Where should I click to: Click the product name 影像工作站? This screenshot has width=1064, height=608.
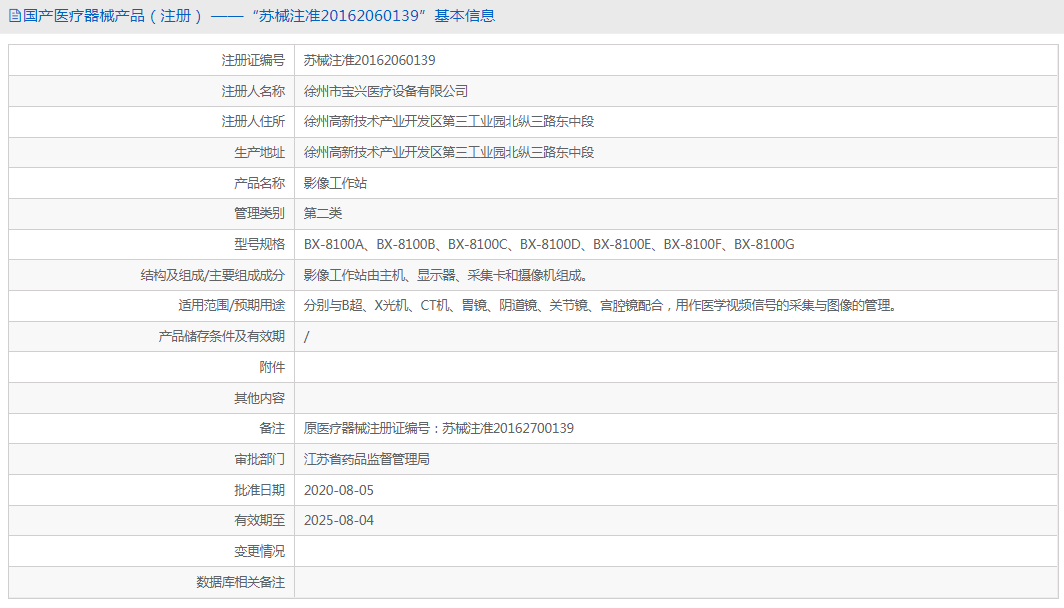point(335,183)
